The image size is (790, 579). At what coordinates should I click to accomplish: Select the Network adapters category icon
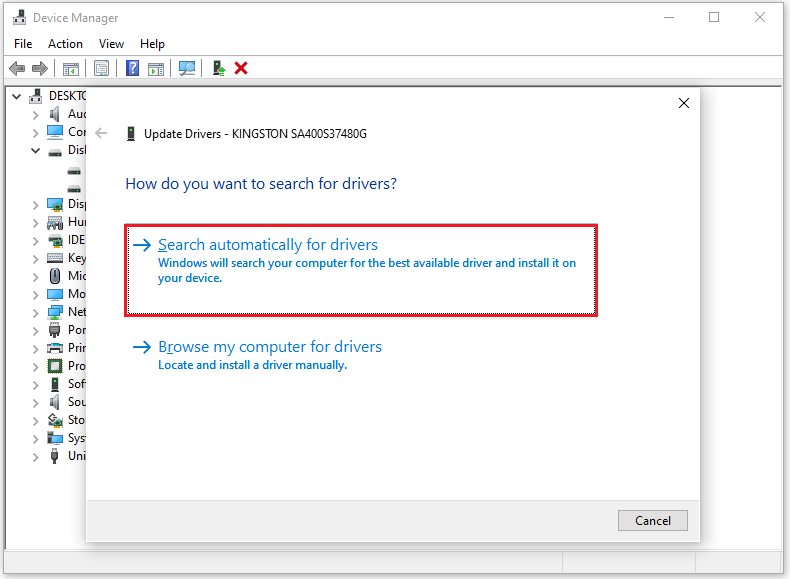55,312
